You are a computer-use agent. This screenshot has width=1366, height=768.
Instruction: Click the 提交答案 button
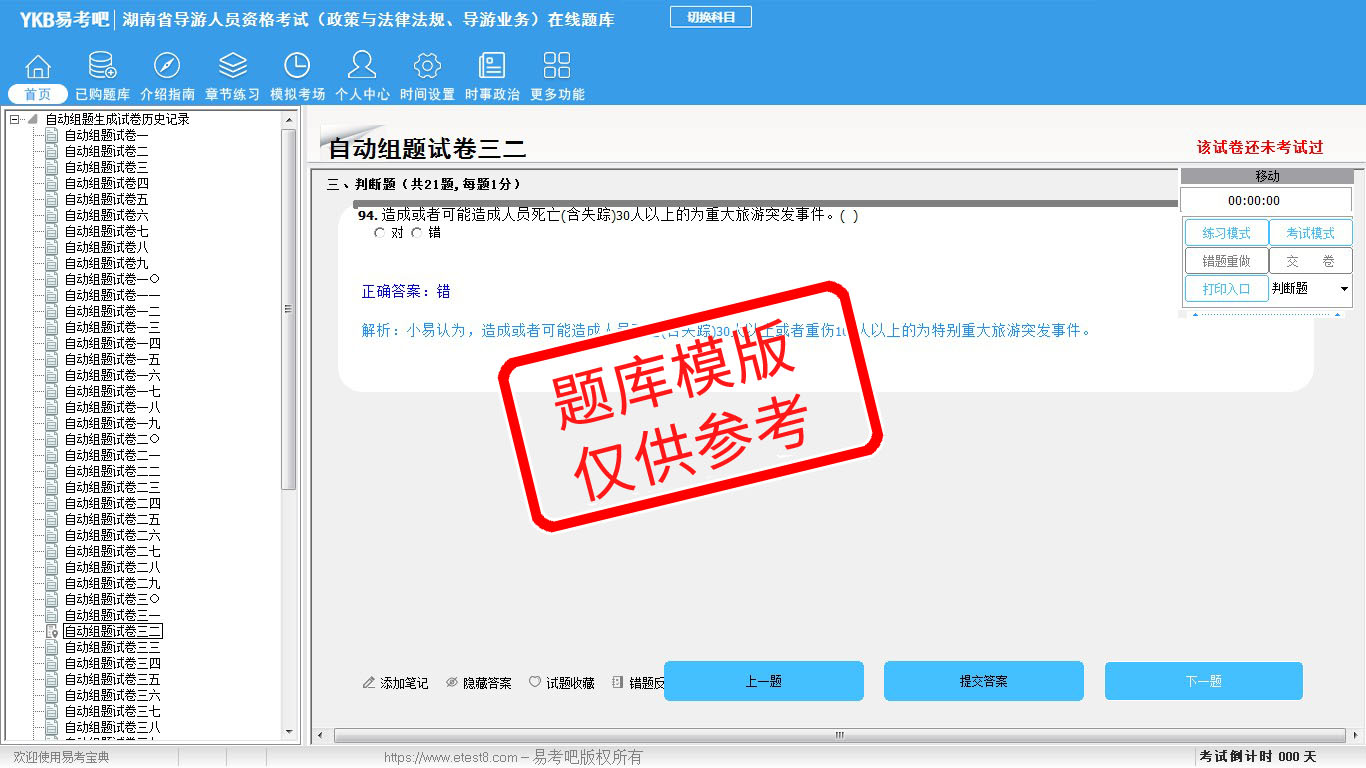tap(983, 681)
